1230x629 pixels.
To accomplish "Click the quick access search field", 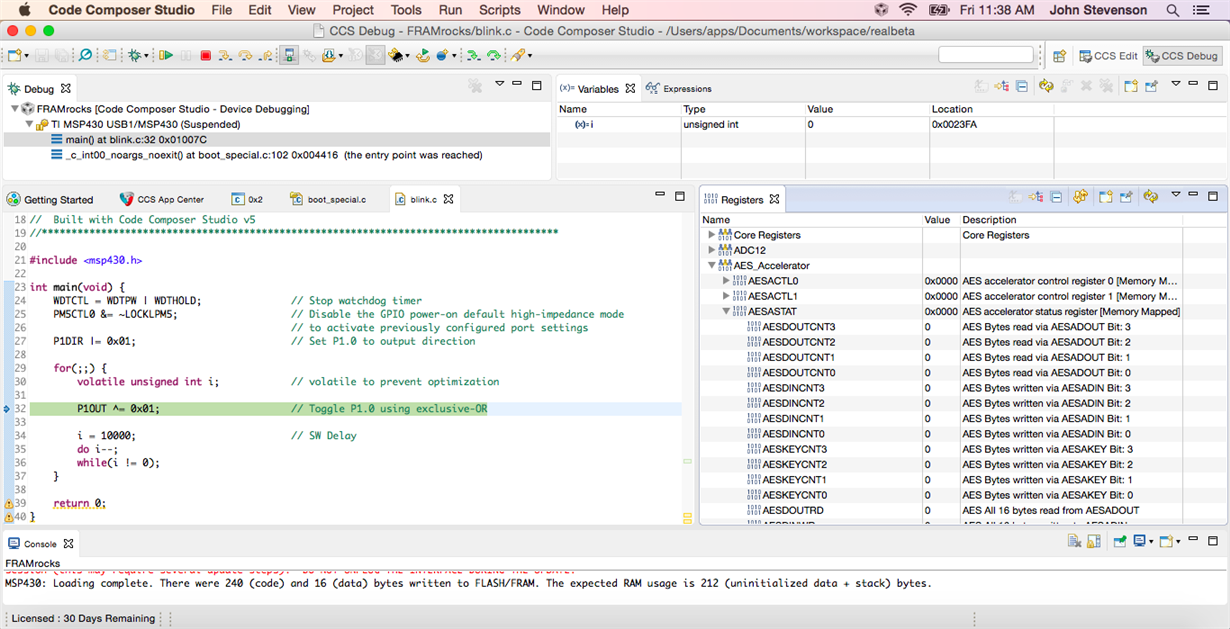I will tap(985, 55).
